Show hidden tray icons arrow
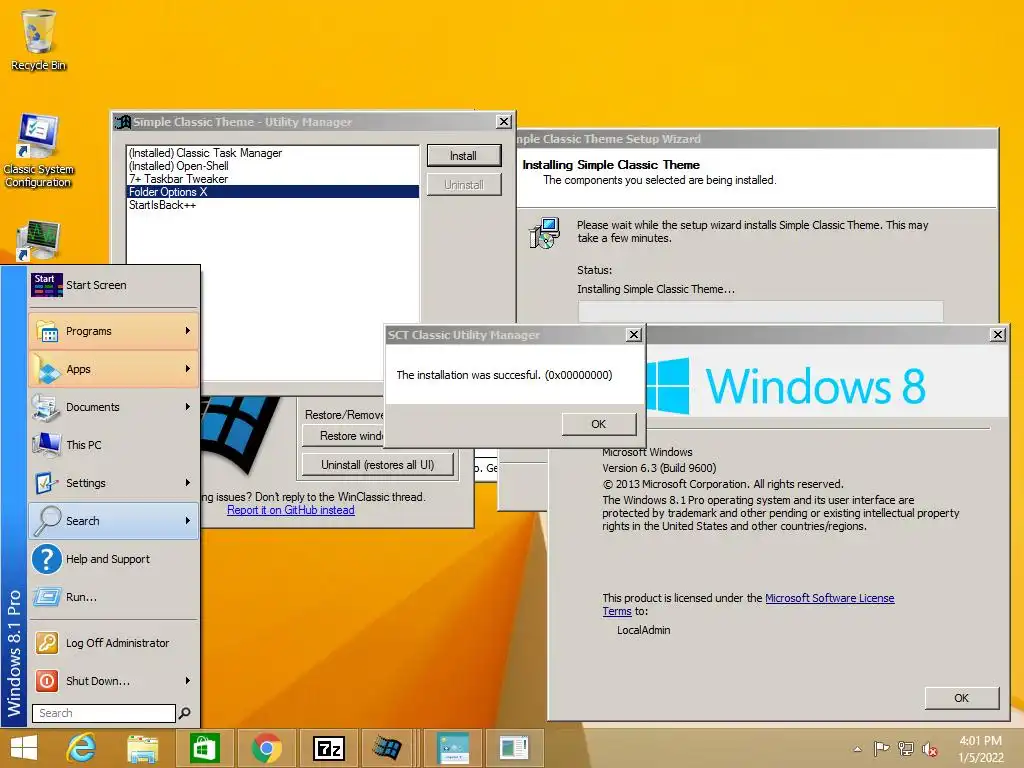Viewport: 1024px width, 768px height. (857, 749)
